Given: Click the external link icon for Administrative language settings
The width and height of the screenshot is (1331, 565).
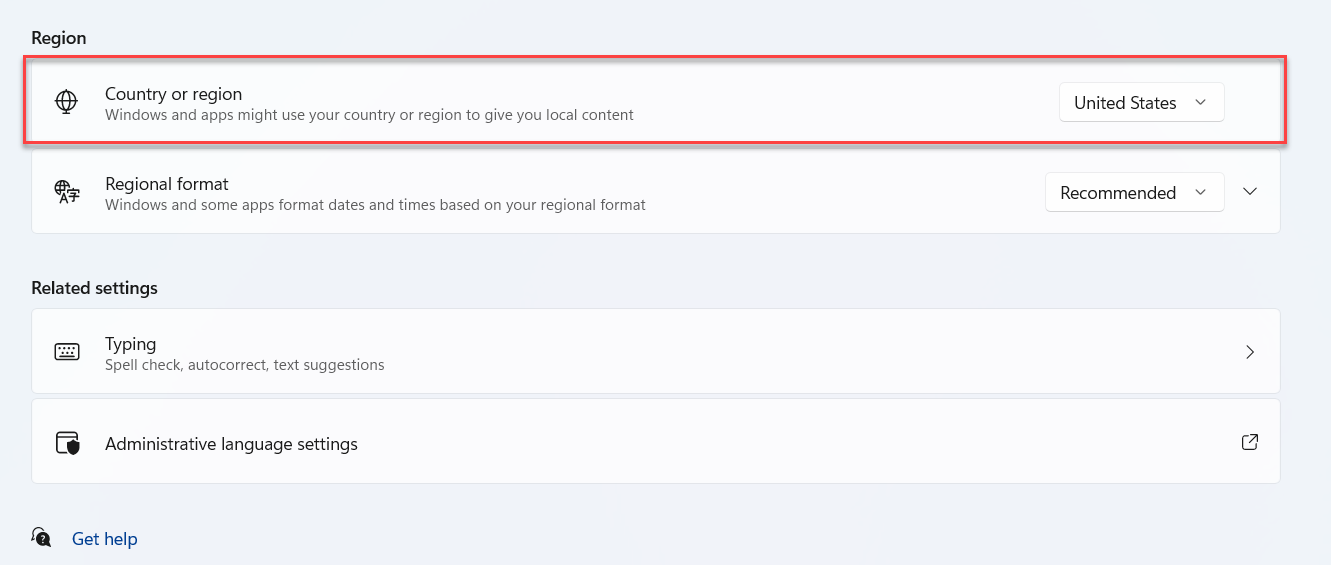Looking at the screenshot, I should (x=1249, y=442).
